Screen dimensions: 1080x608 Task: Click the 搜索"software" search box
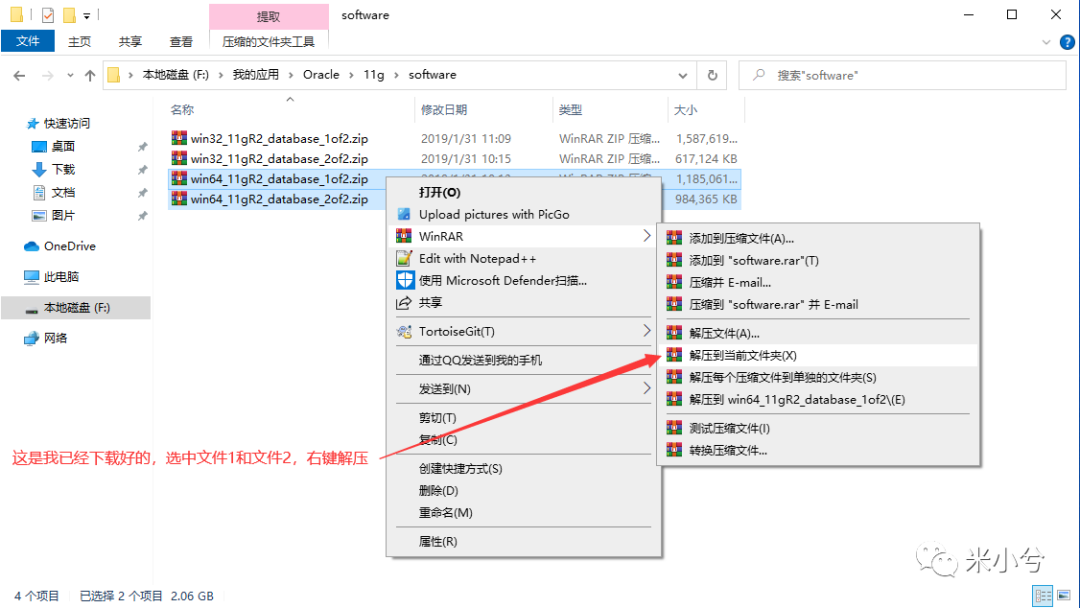(x=902, y=75)
